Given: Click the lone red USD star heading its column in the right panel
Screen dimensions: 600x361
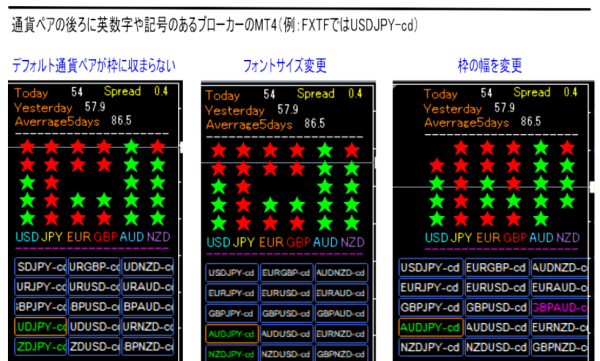Looking at the screenshot, I should point(437,166).
